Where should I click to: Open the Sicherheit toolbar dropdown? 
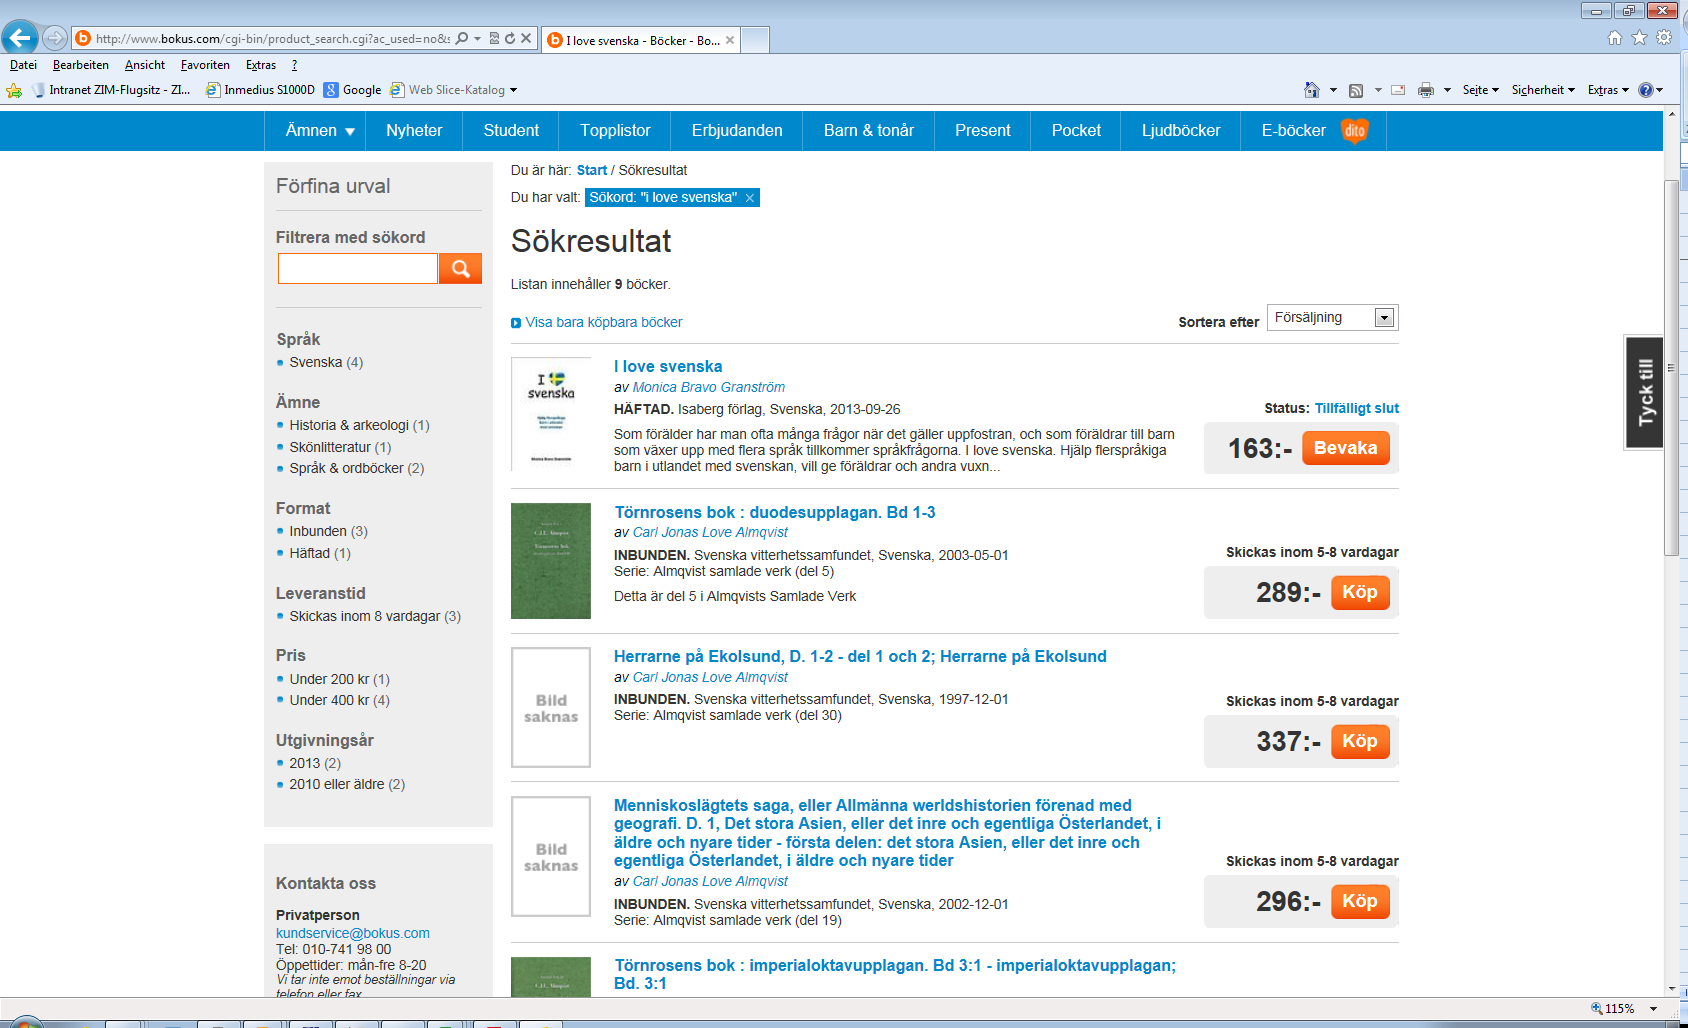point(1542,90)
